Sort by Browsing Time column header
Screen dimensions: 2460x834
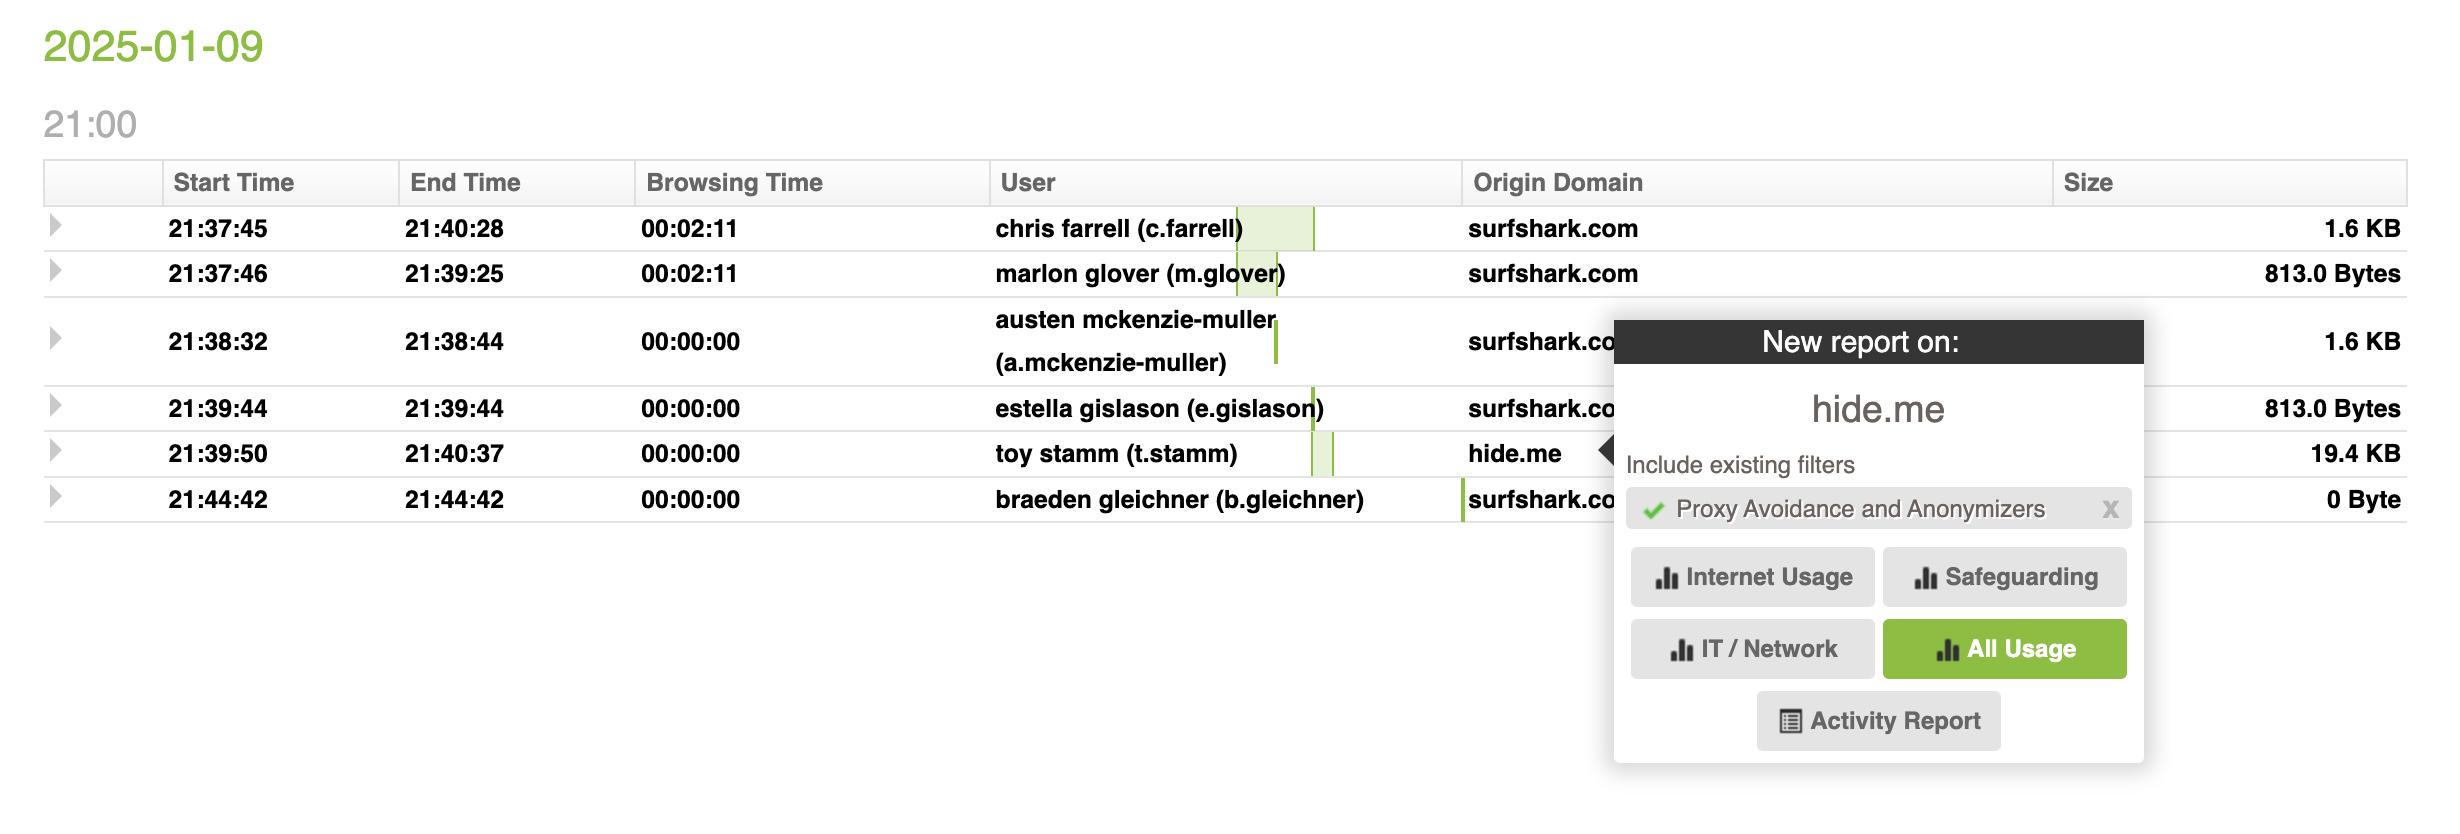pyautogui.click(x=734, y=183)
